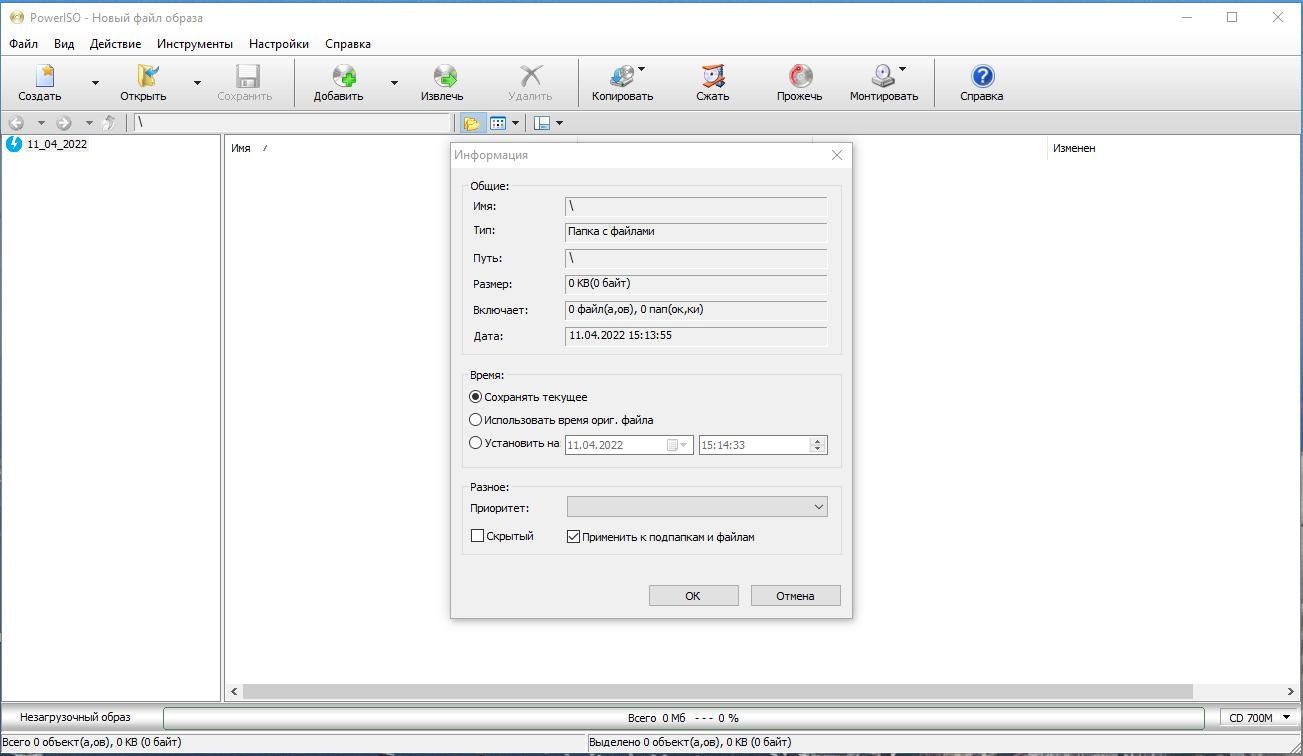This screenshot has height=756, width=1303.
Task: Click OK in the Информация dialog
Action: tap(693, 595)
